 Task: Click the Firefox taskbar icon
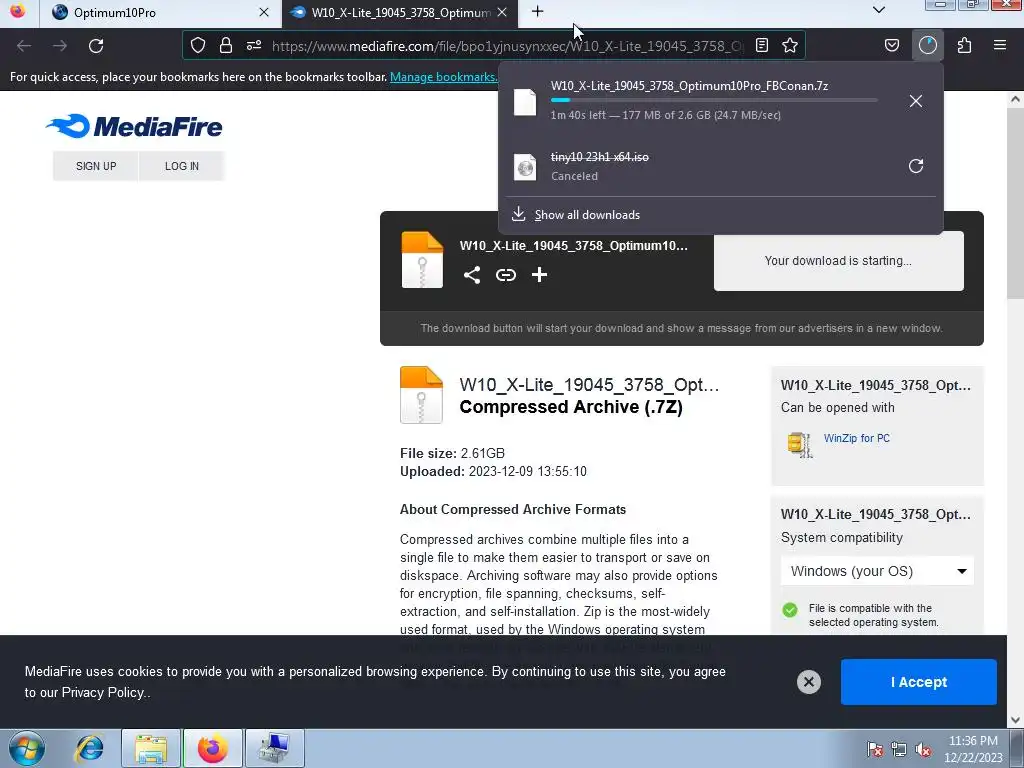[213, 748]
